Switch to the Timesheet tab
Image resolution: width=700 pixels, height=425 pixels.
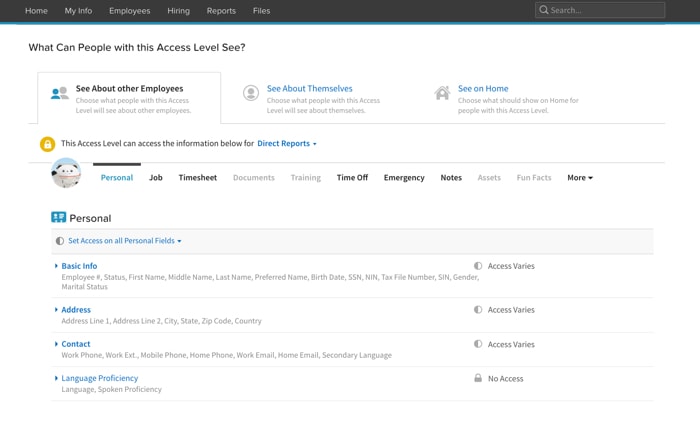coord(198,178)
